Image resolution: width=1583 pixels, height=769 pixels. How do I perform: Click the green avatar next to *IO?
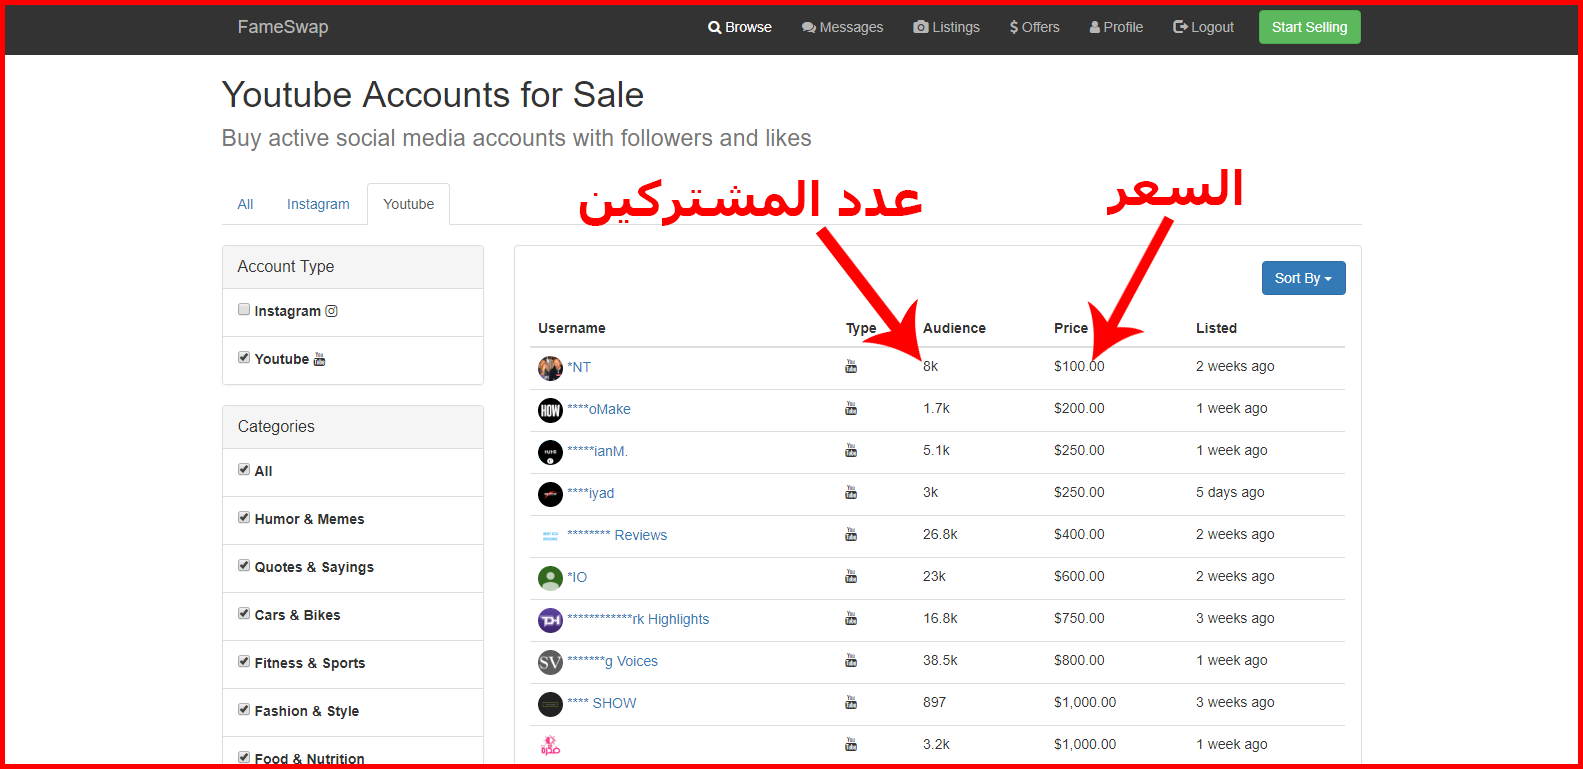coord(550,578)
